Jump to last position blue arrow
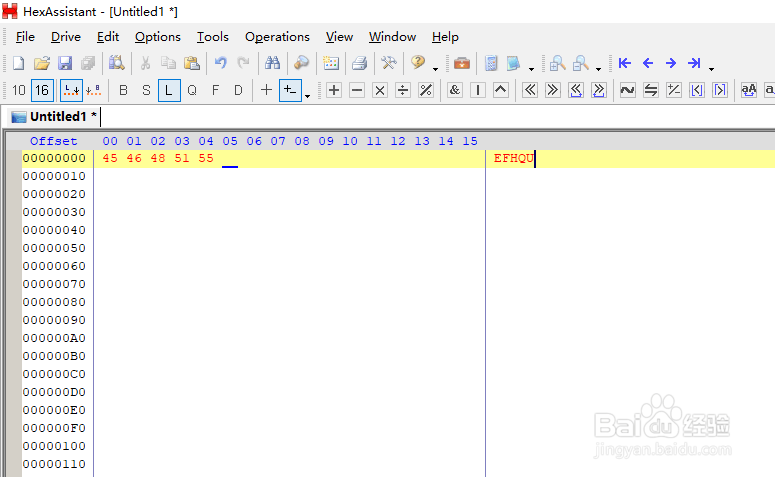This screenshot has width=775, height=477. tap(694, 63)
